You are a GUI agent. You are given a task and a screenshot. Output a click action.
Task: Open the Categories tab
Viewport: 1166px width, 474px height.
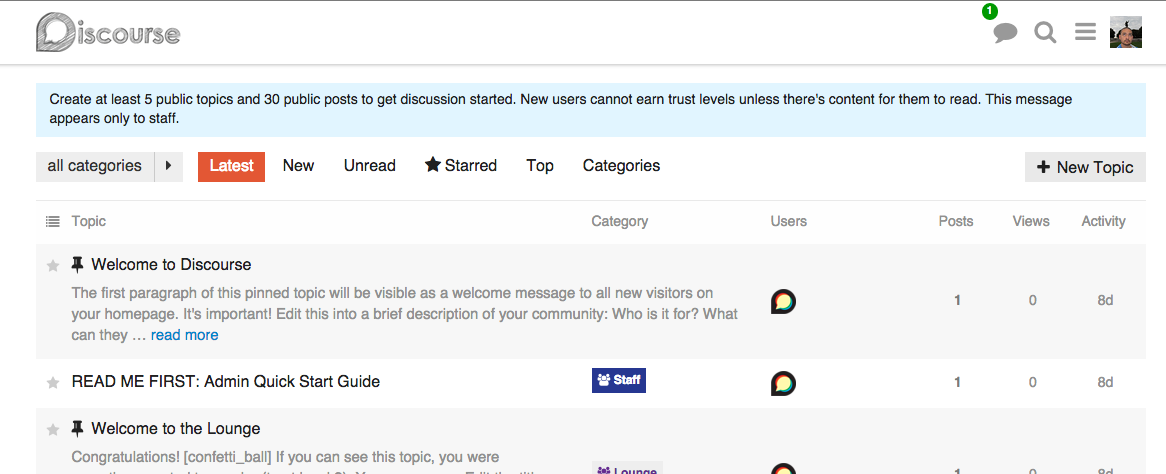[622, 166]
